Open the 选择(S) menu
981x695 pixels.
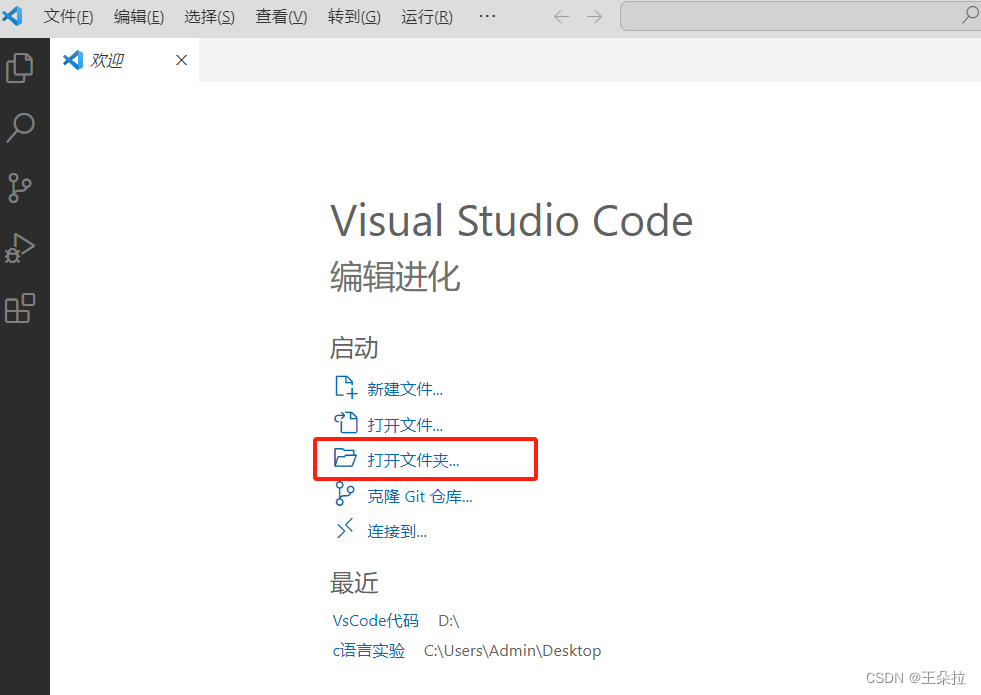[210, 17]
